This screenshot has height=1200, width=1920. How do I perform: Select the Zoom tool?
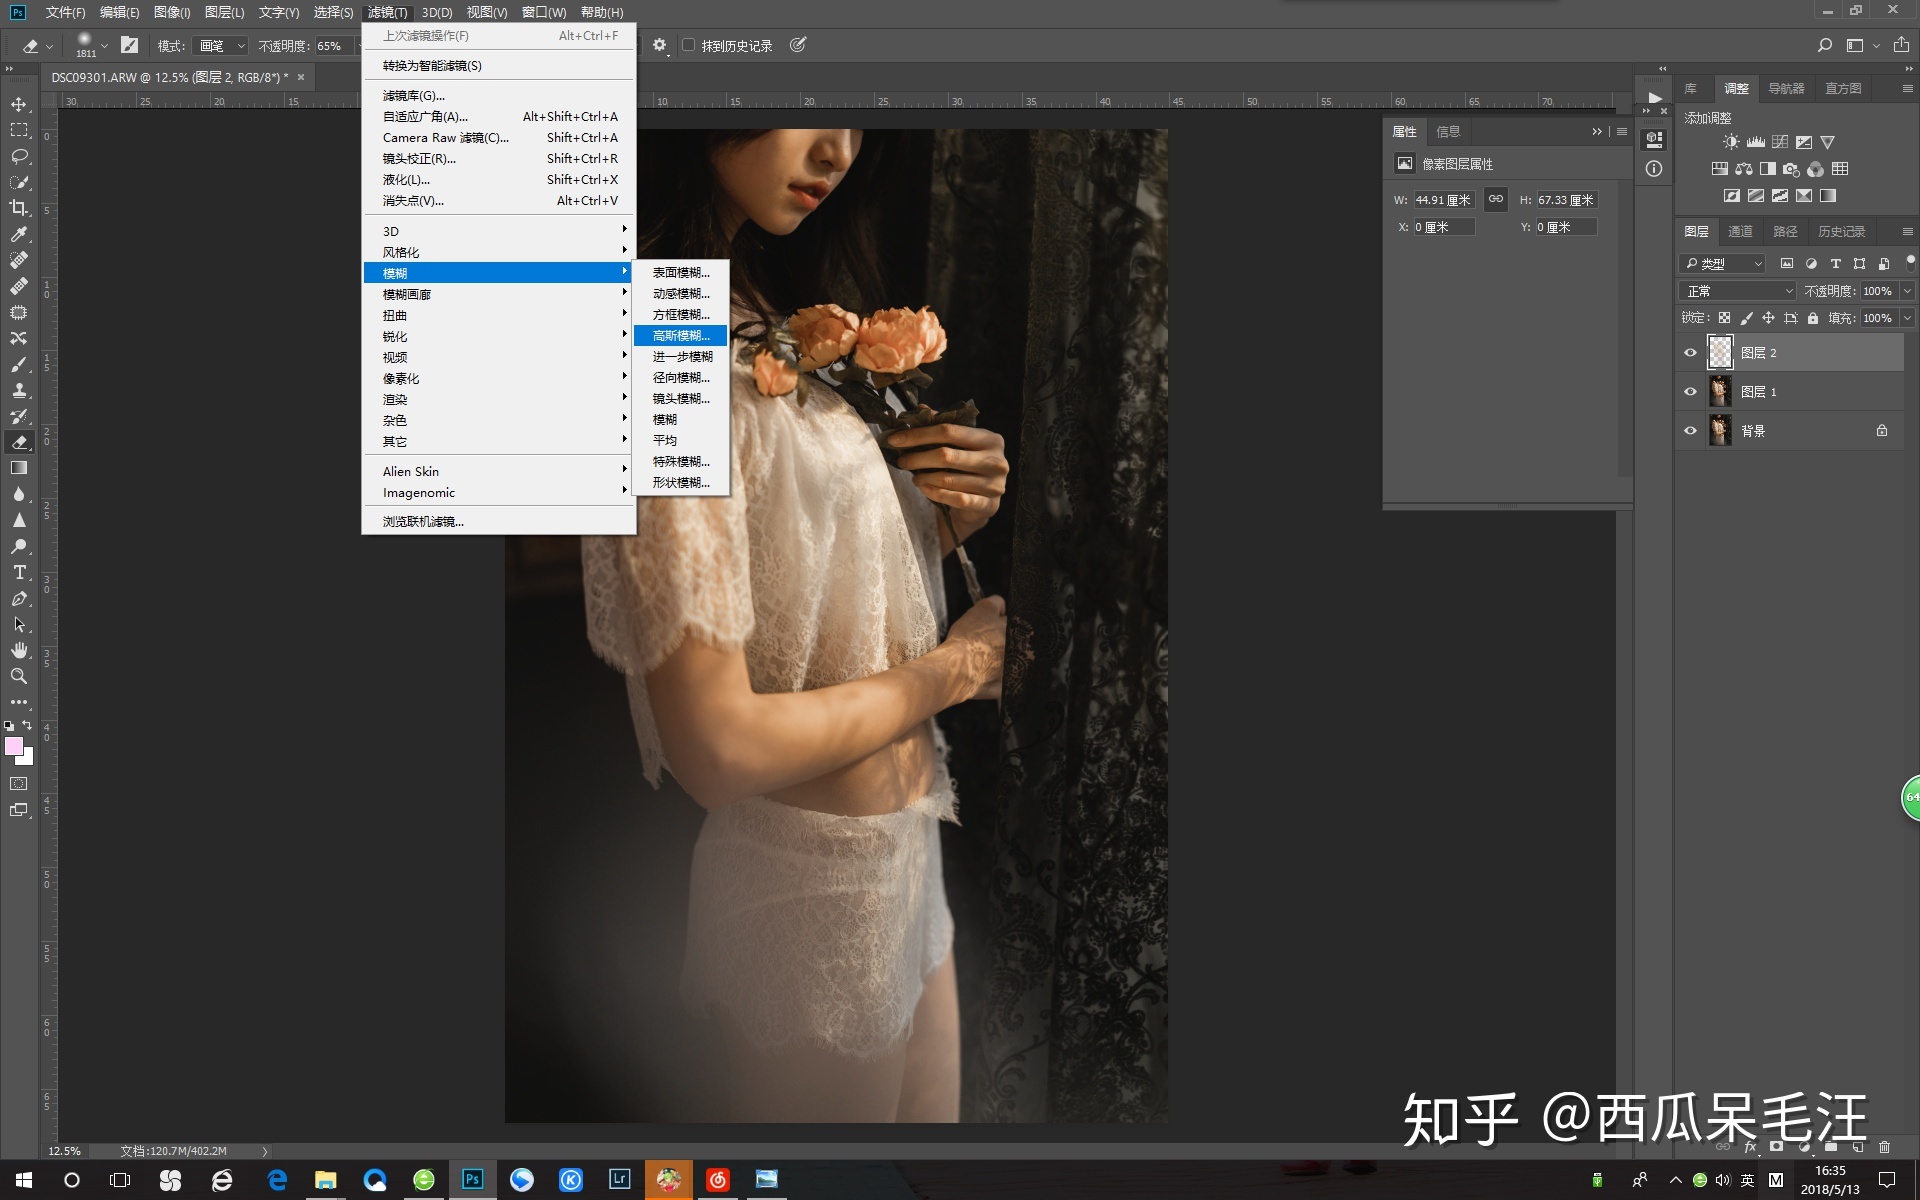click(x=19, y=676)
